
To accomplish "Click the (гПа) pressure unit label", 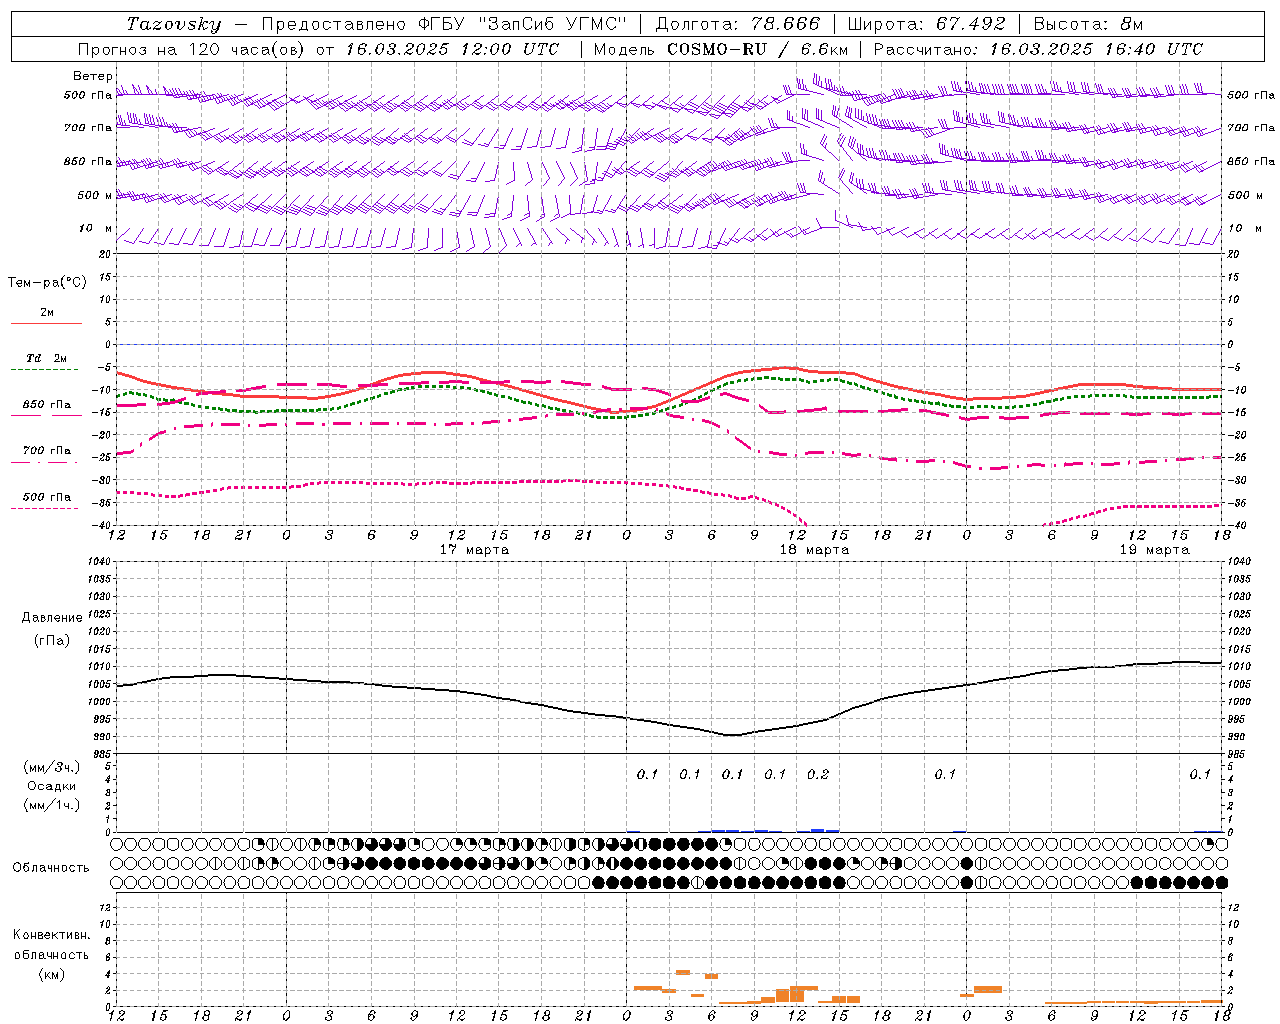I will (52, 641).
